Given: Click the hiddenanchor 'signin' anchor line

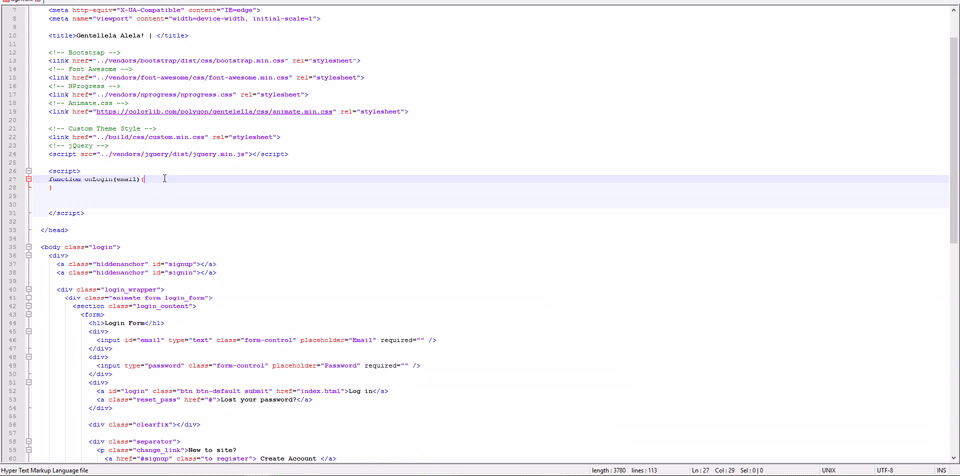Looking at the screenshot, I should [x=137, y=273].
